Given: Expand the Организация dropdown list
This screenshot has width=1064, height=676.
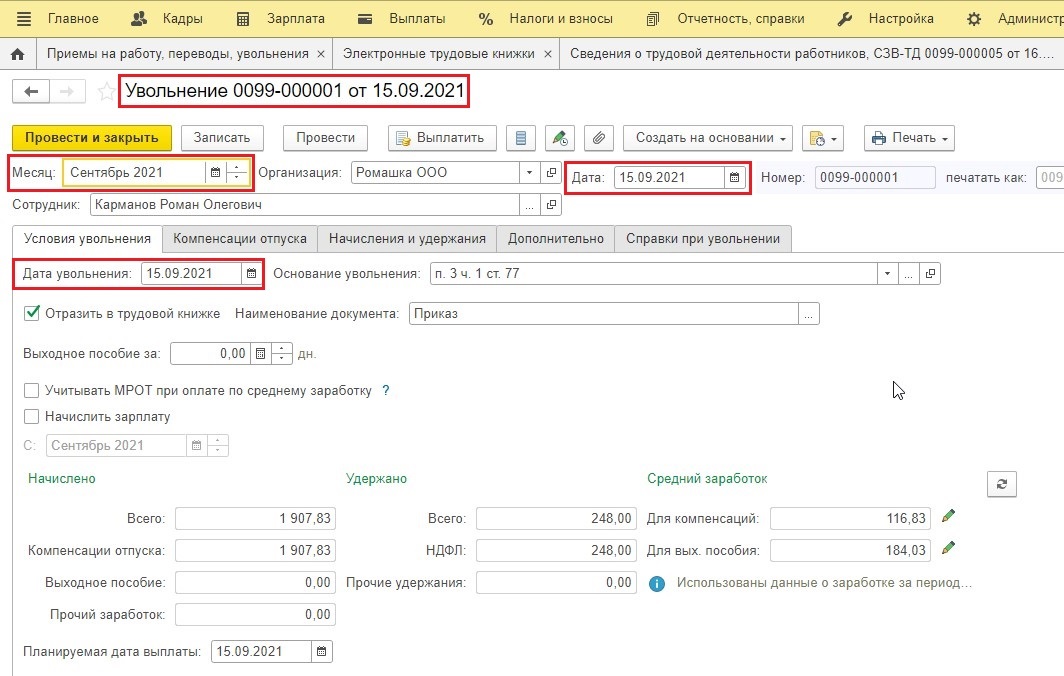Looking at the screenshot, I should coord(529,172).
